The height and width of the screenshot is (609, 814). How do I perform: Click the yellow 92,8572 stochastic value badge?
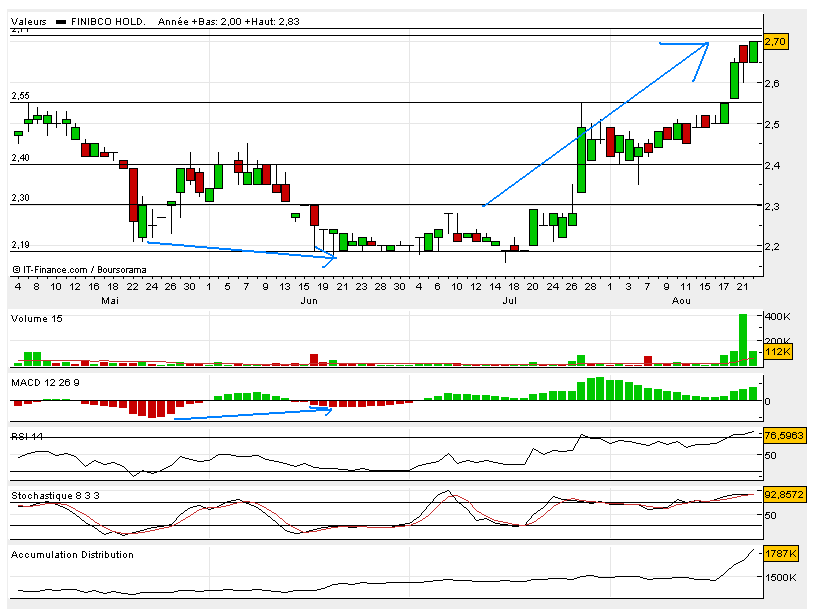click(x=784, y=494)
